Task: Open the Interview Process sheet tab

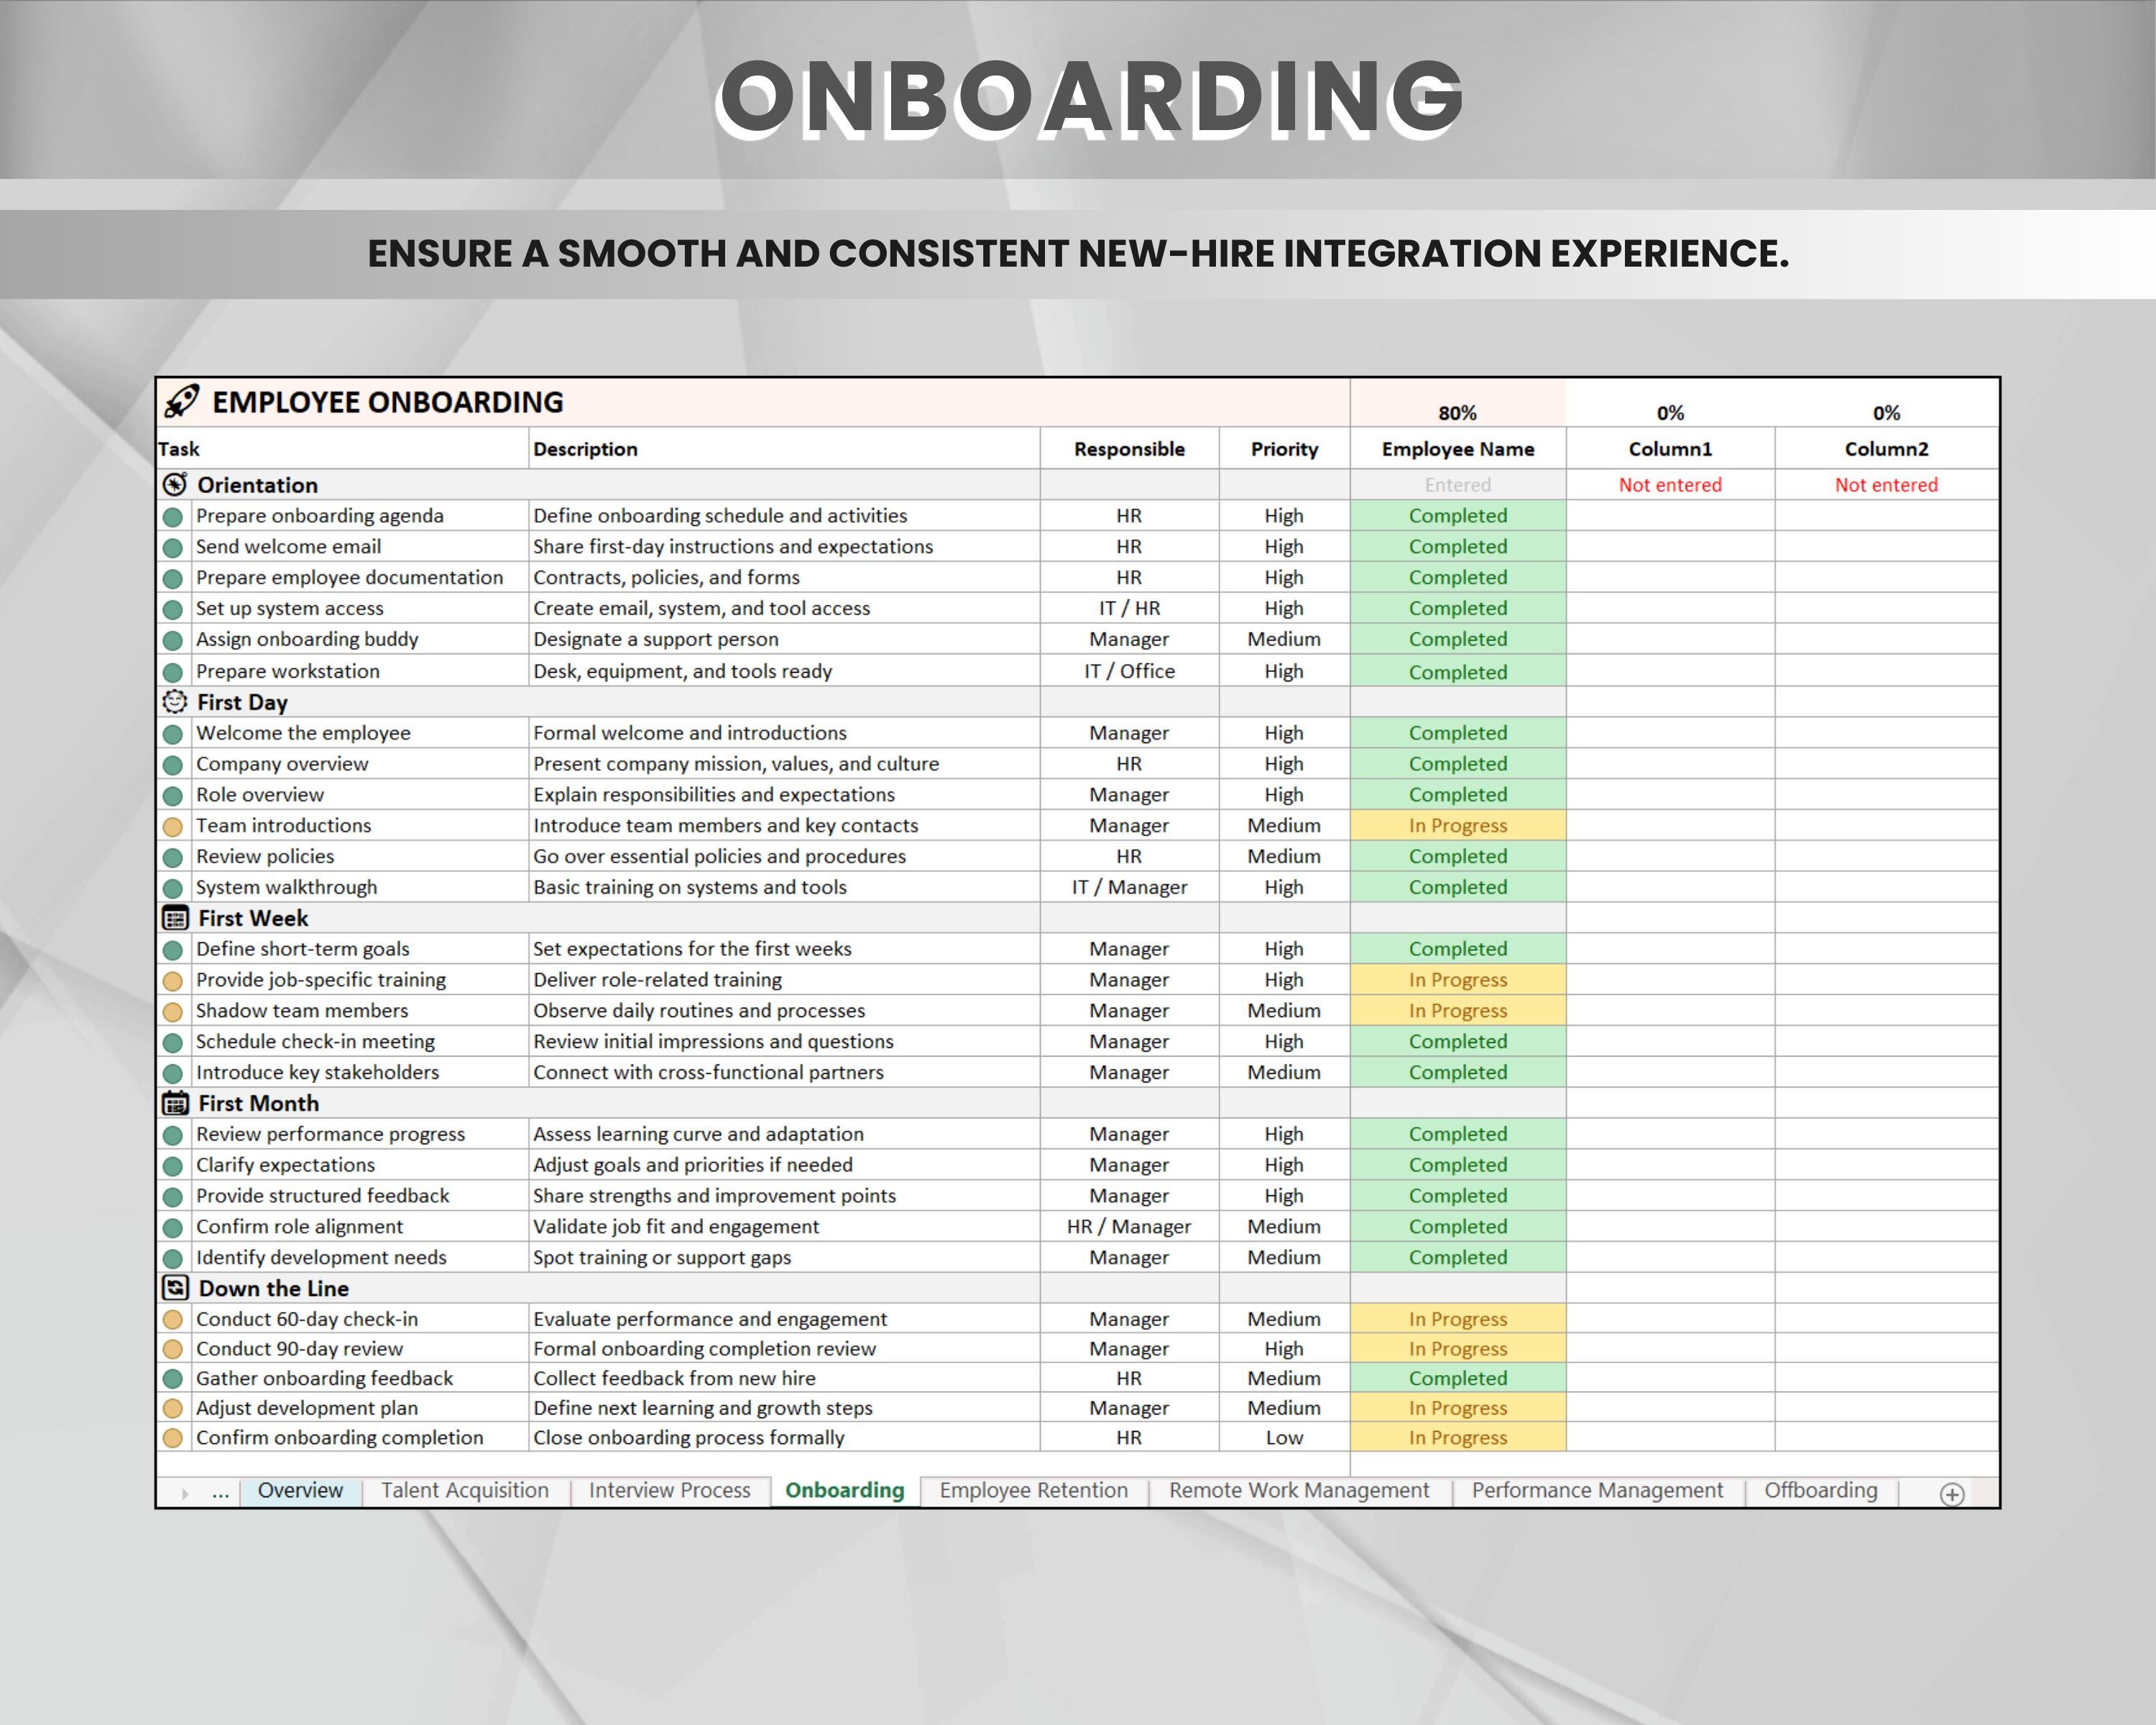Action: coord(669,1490)
